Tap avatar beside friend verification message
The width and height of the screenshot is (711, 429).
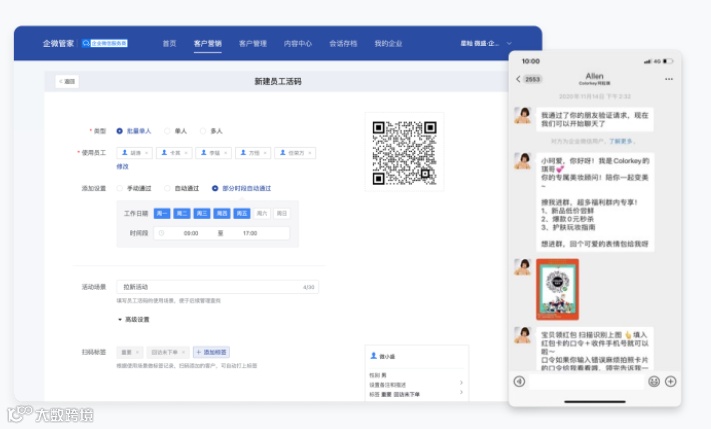pyautogui.click(x=522, y=115)
